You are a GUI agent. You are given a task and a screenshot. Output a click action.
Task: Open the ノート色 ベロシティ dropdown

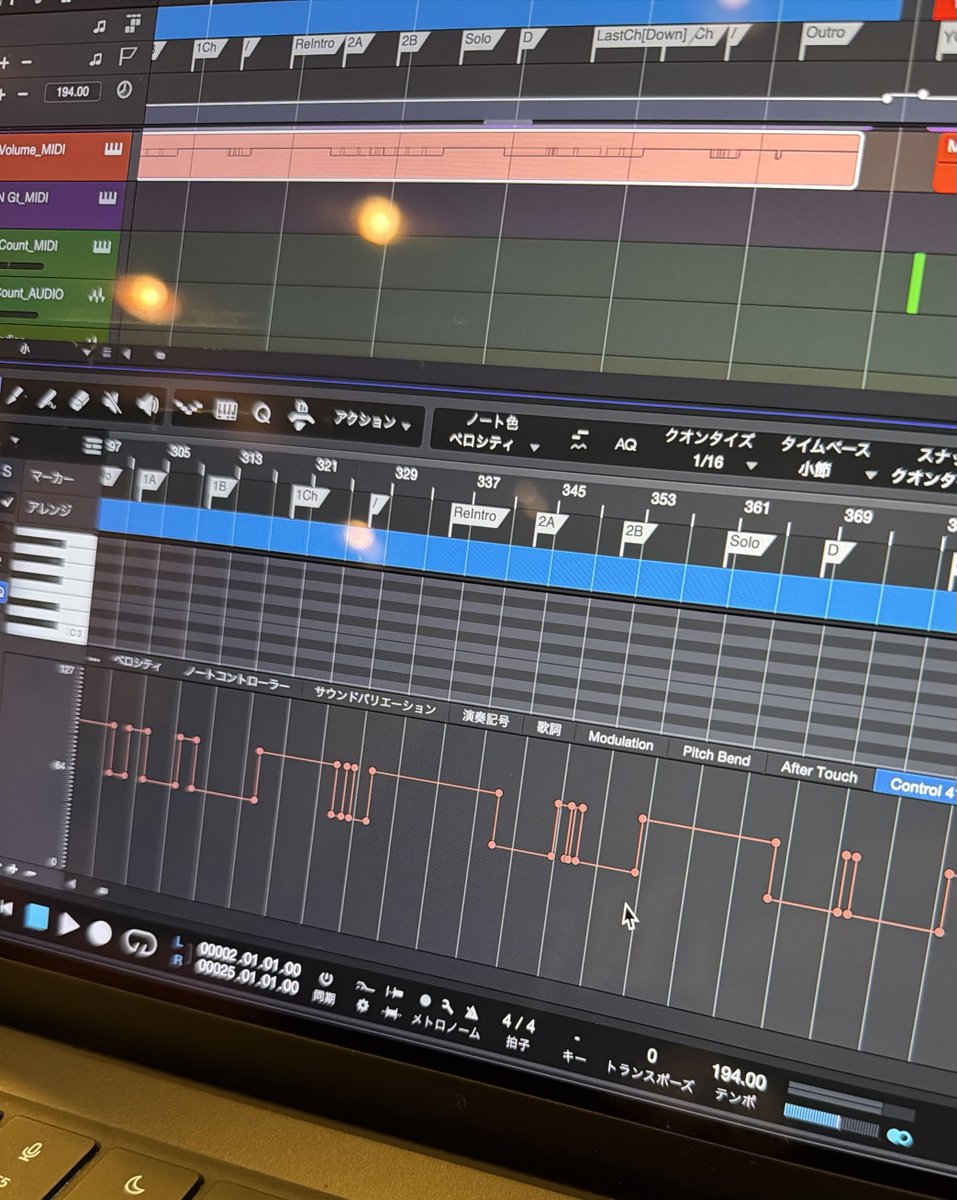coord(493,432)
